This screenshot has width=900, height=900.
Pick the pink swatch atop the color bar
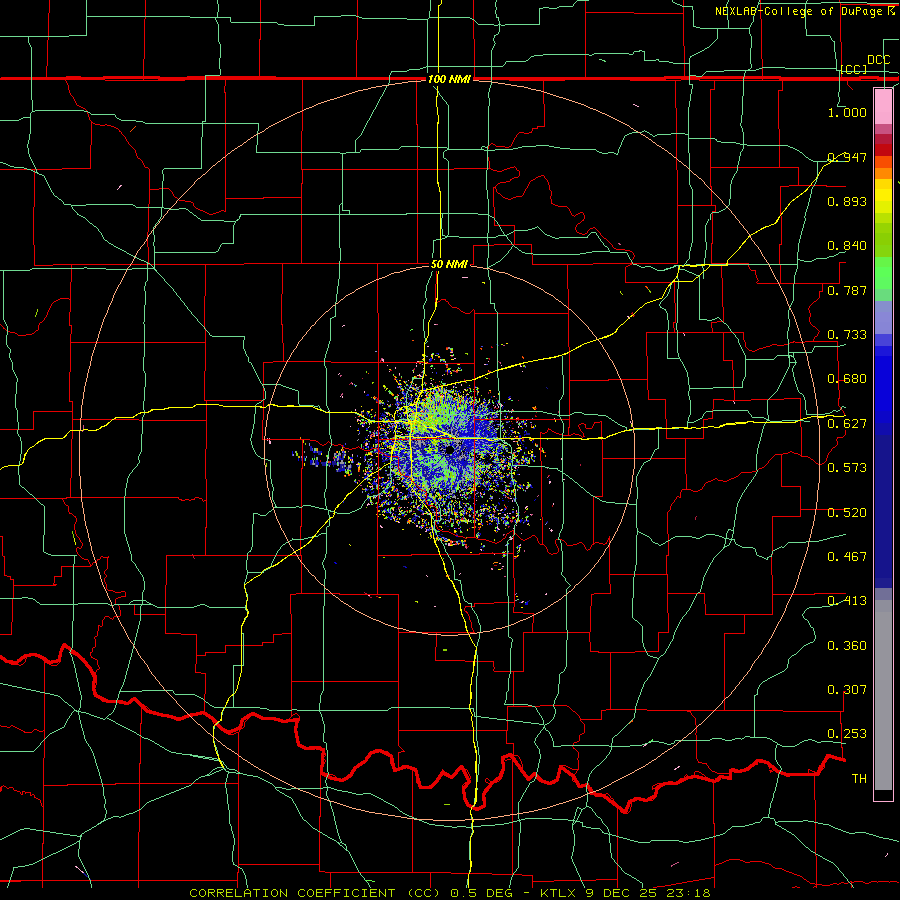coord(883,107)
